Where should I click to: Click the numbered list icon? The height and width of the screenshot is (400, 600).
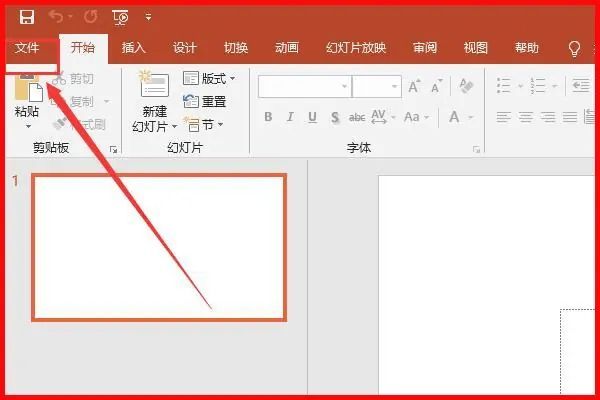point(538,85)
